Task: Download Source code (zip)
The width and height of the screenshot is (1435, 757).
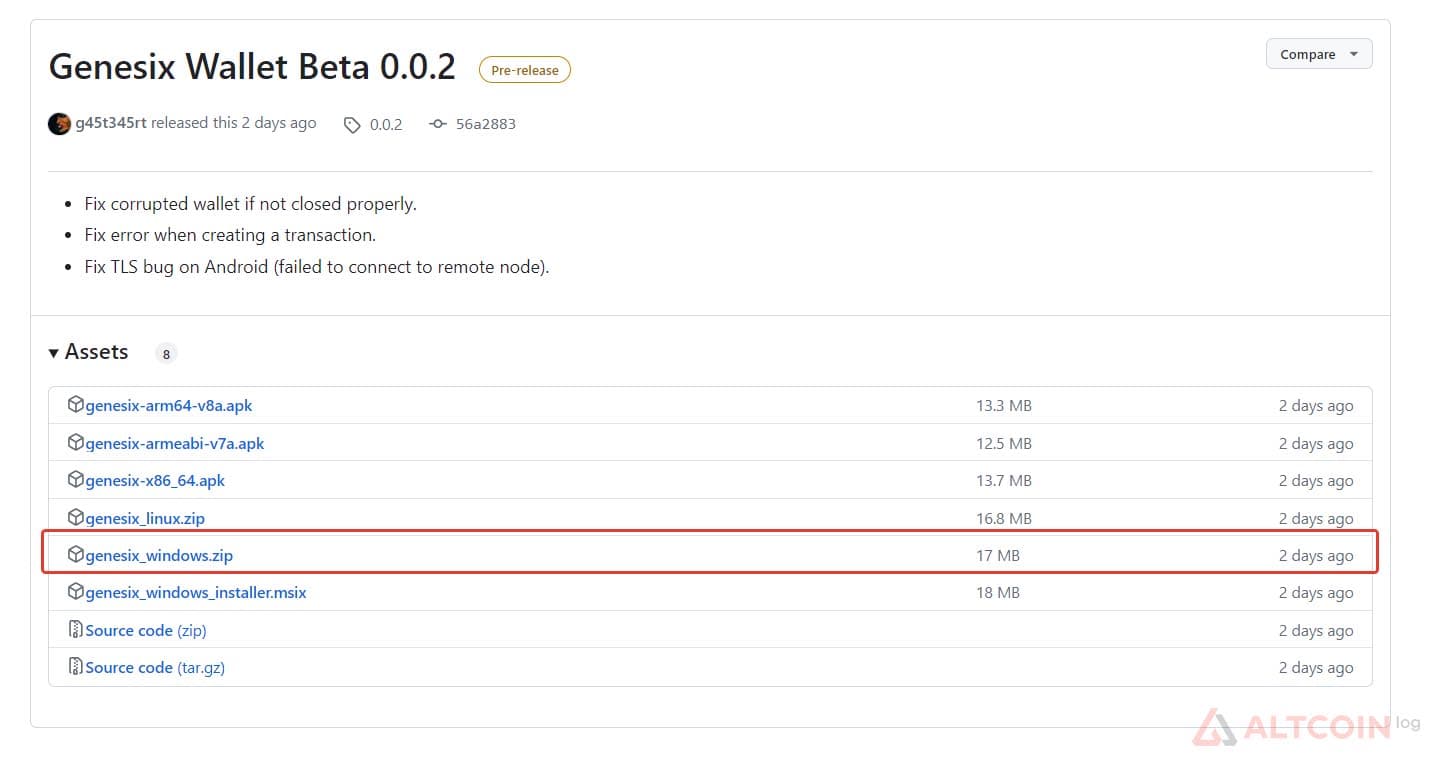Action: (146, 631)
